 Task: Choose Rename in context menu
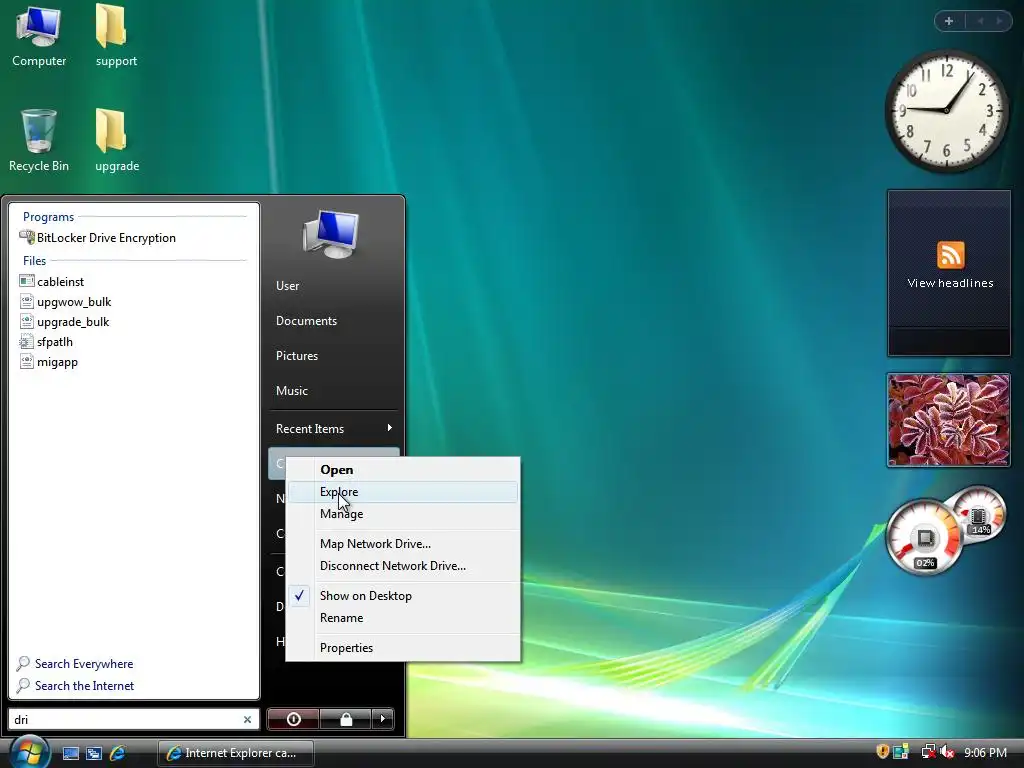coord(403,618)
